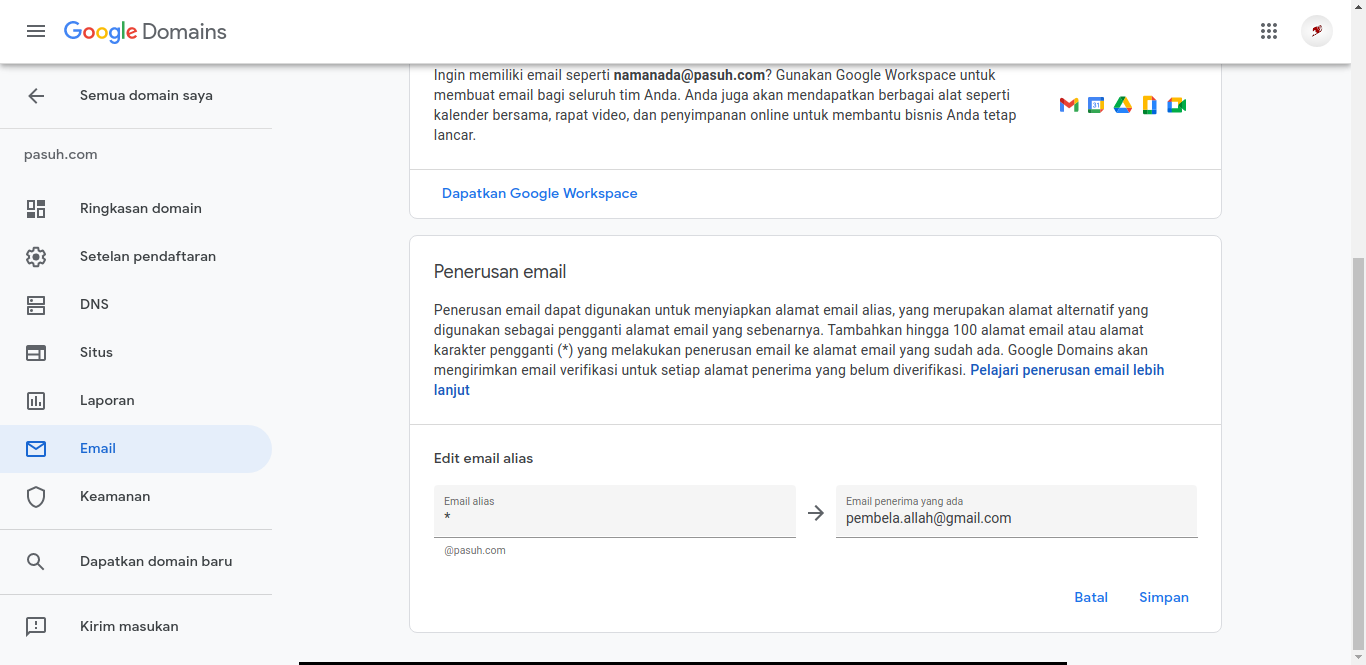Click the account profile avatar
1366x665 pixels.
[x=1316, y=31]
